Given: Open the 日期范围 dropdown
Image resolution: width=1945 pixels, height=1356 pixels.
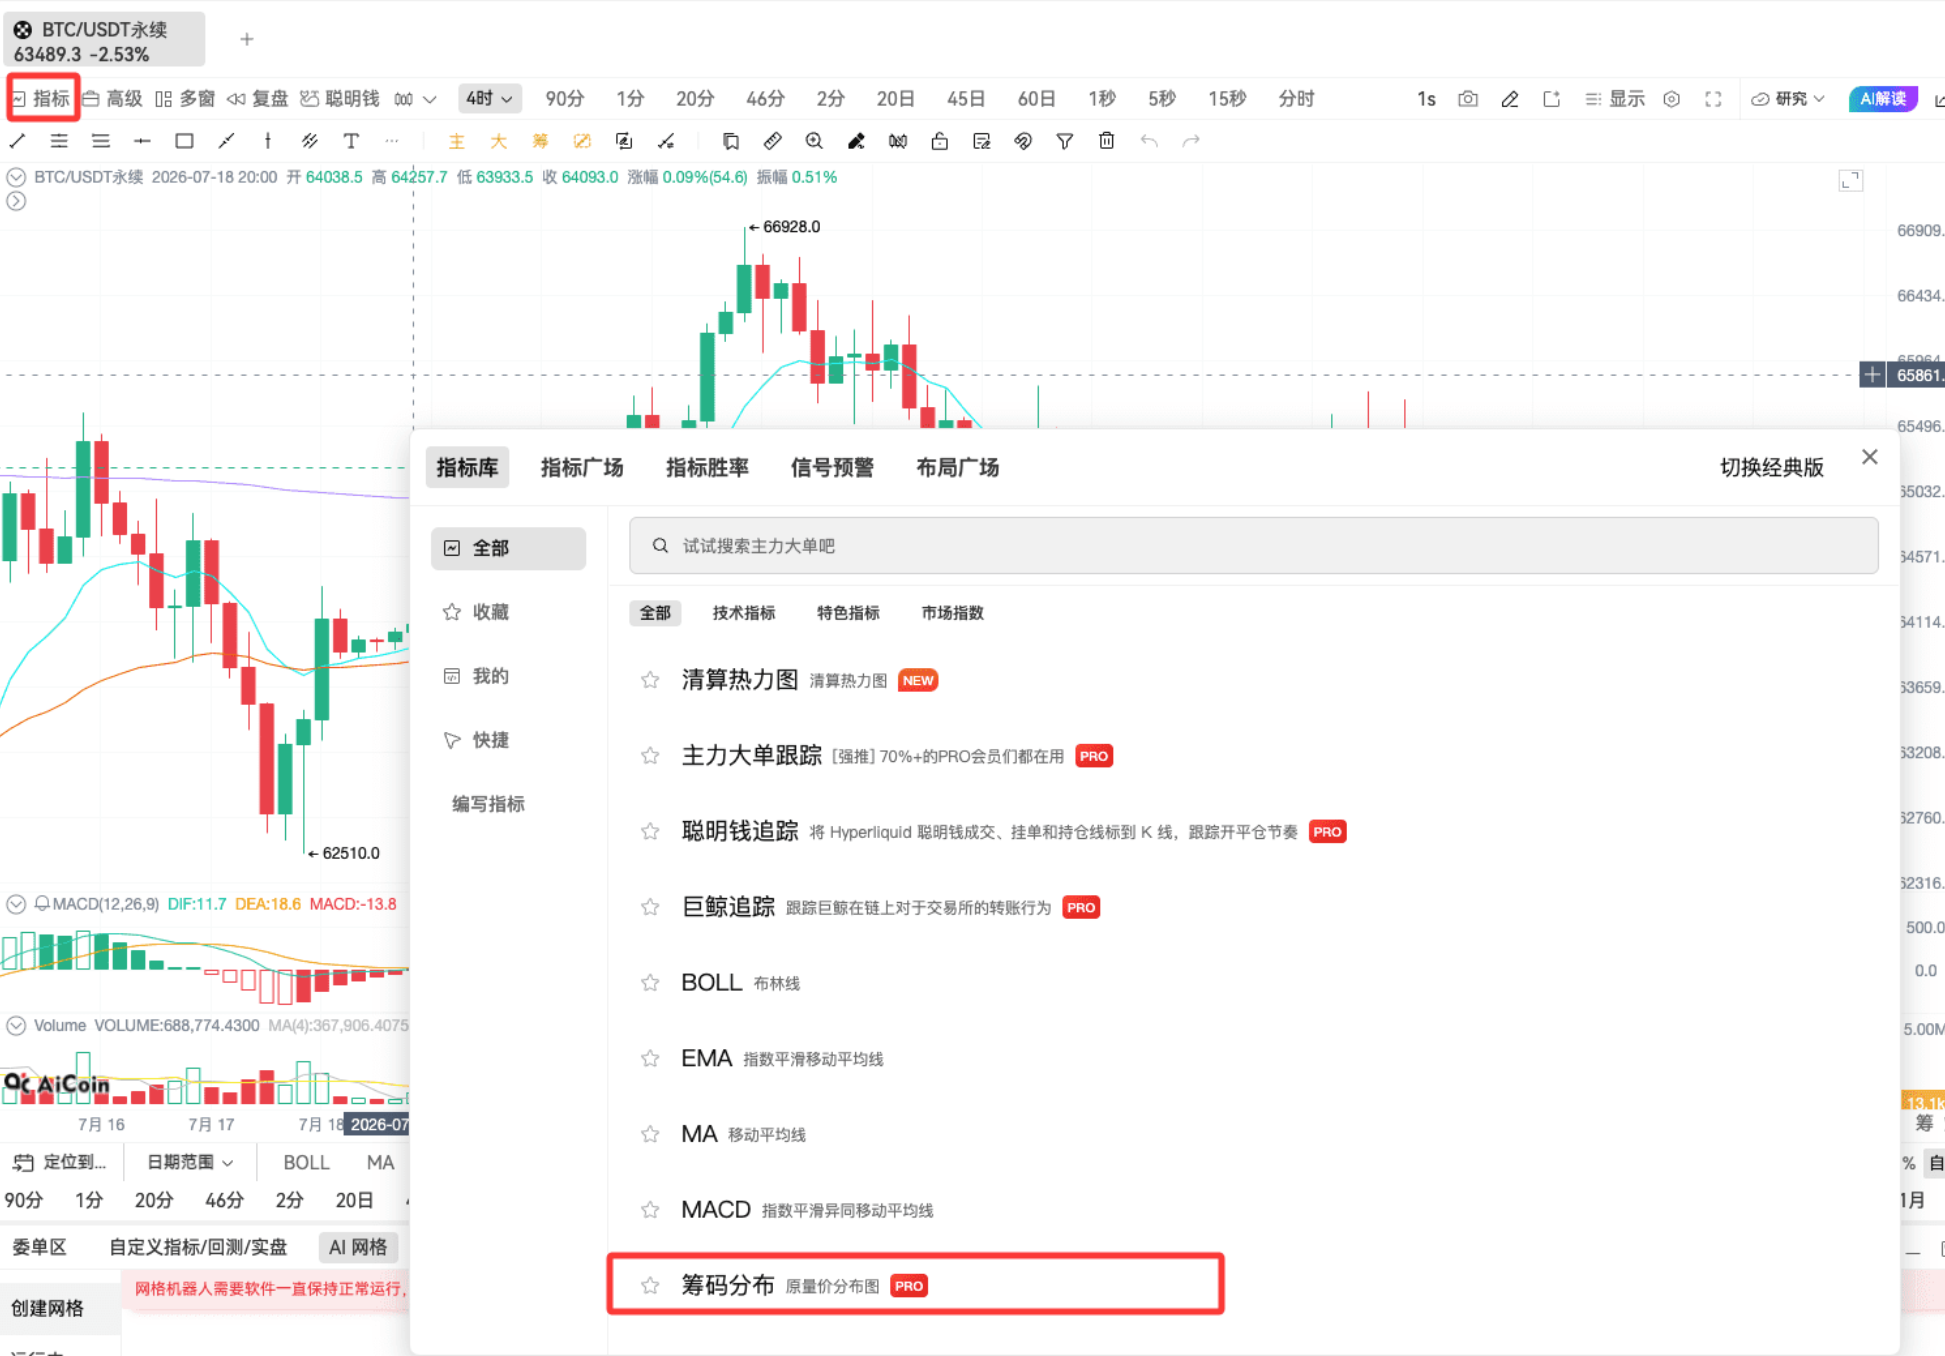Looking at the screenshot, I should 190,1162.
